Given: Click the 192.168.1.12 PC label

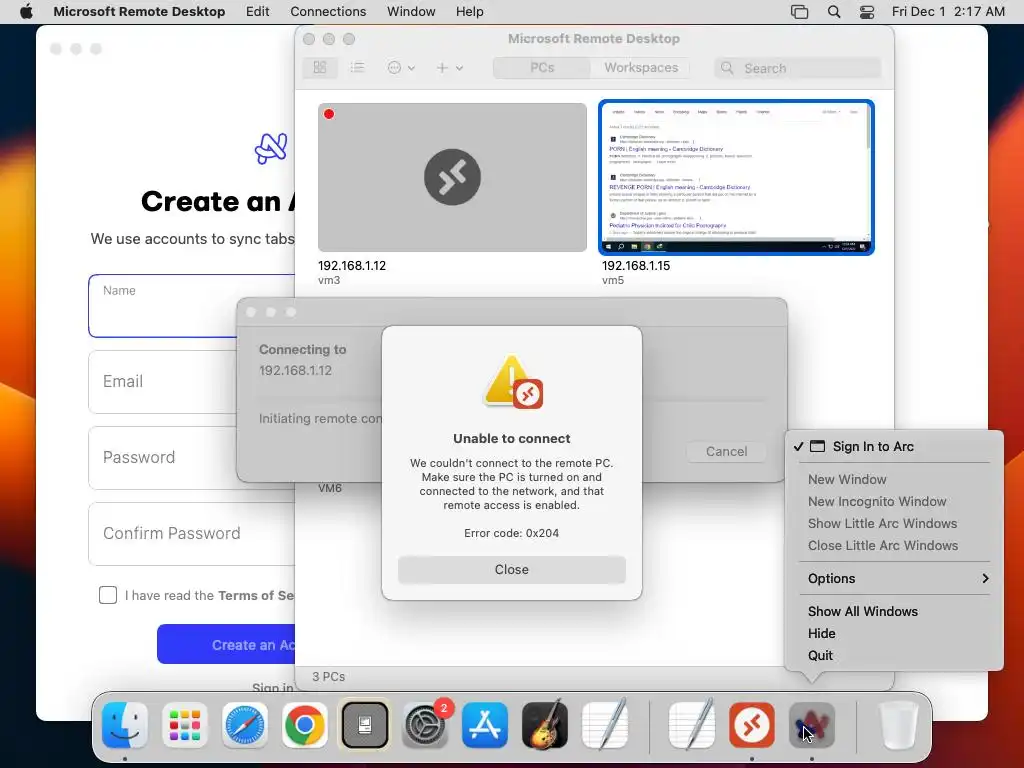Looking at the screenshot, I should point(352,266).
